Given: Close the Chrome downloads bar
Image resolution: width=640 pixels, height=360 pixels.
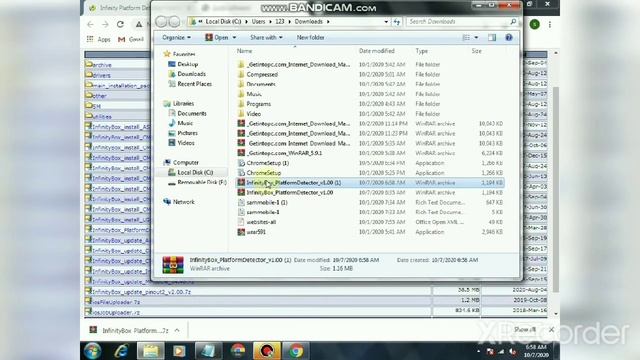Looking at the screenshot, I should 551,329.
